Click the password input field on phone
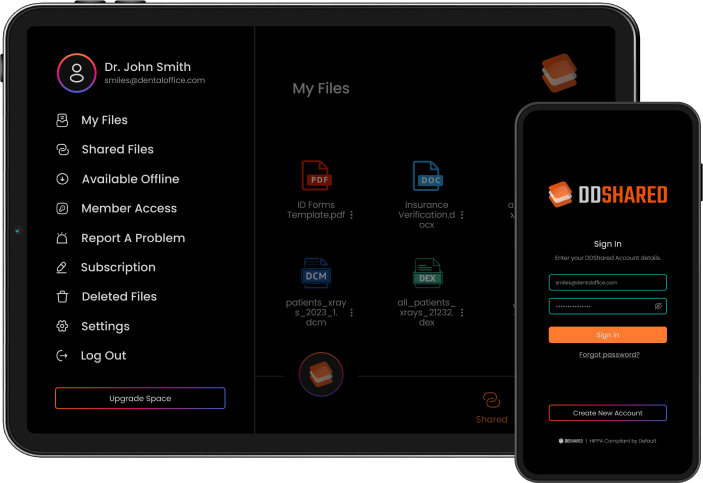This screenshot has height=483, width=703. coord(608,306)
